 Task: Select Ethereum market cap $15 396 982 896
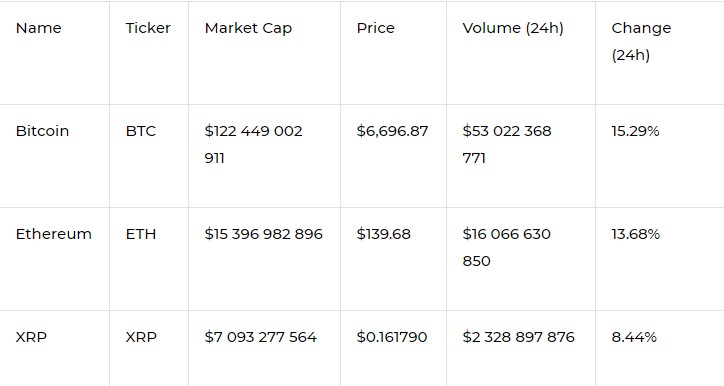263,234
